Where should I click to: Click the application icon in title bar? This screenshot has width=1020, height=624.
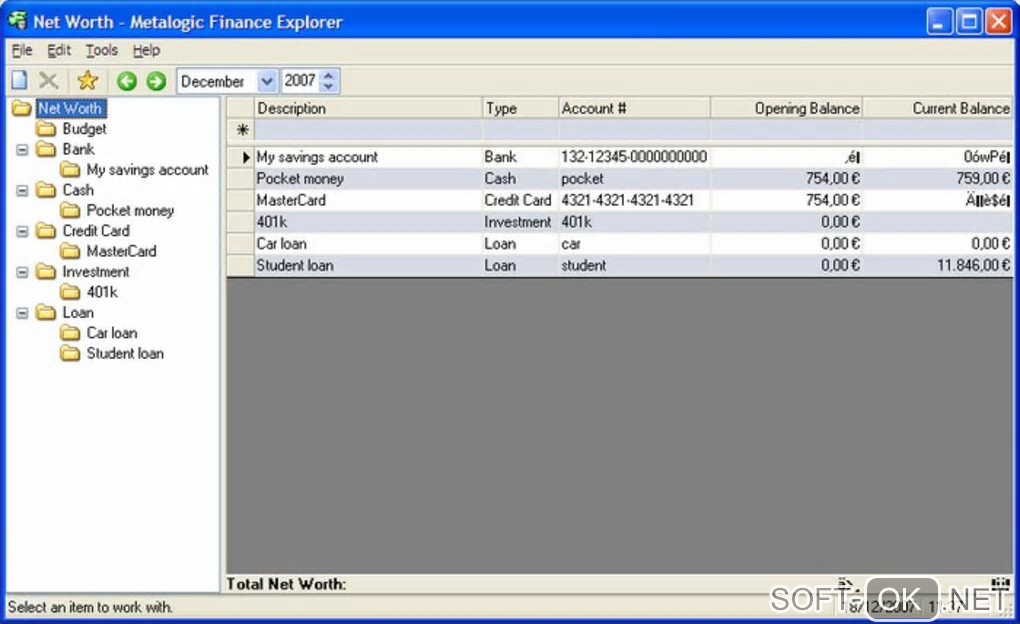click(x=18, y=21)
